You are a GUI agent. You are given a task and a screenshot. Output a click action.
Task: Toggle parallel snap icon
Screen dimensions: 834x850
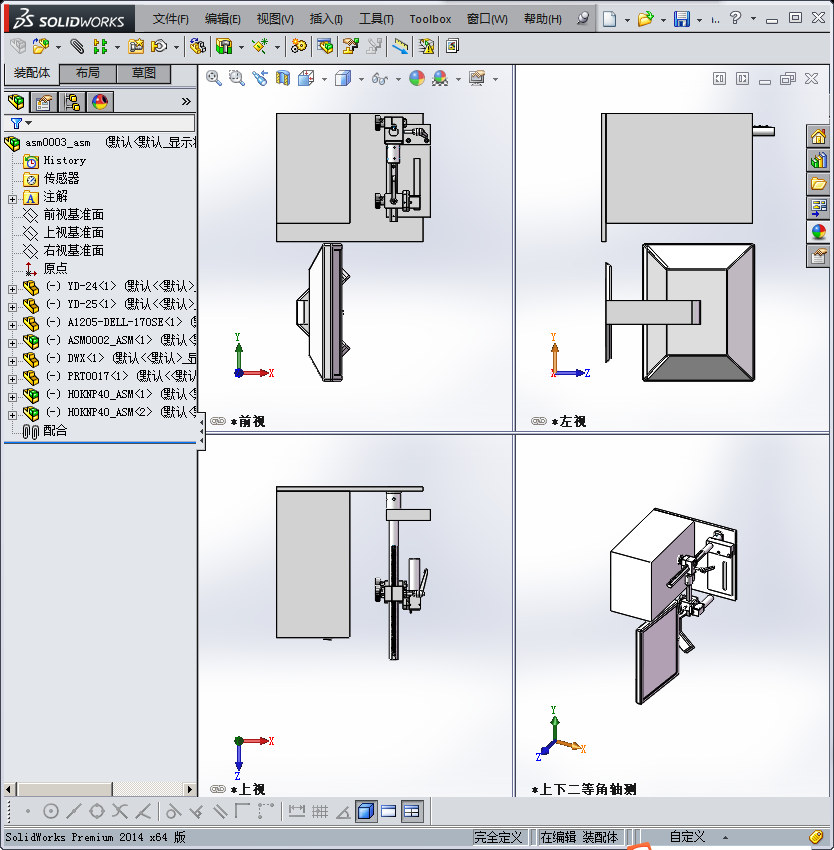click(x=220, y=812)
